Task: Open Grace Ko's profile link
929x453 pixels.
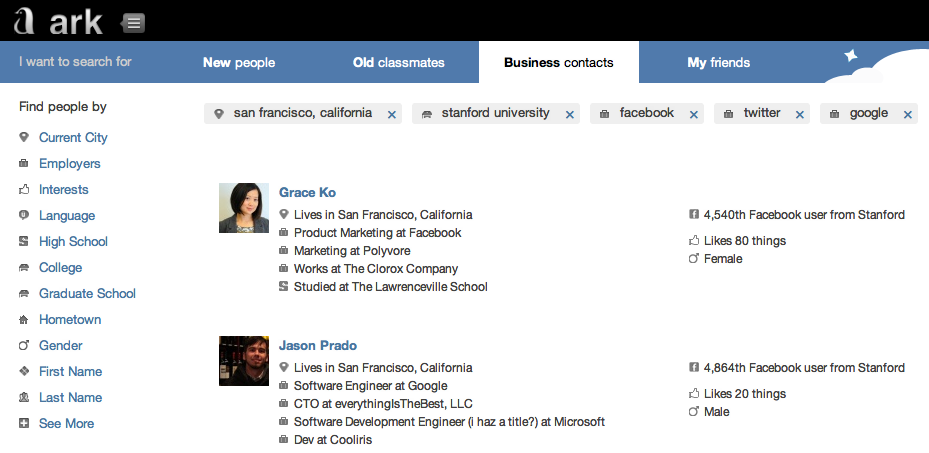Action: (307, 192)
